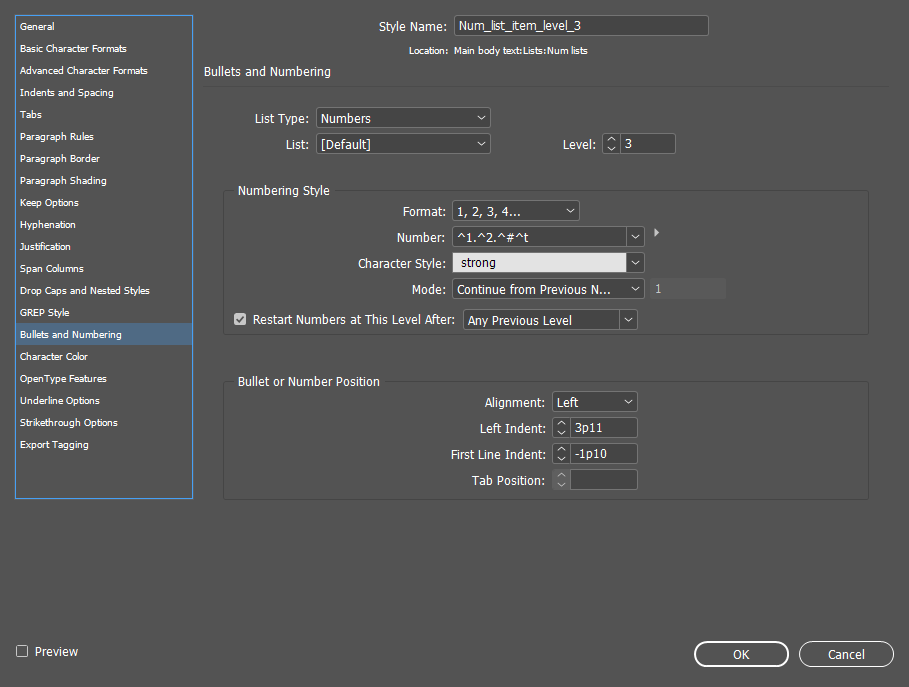Screen dimensions: 909x687
Task: Click inside the Style Name field
Action: [x=580, y=25]
